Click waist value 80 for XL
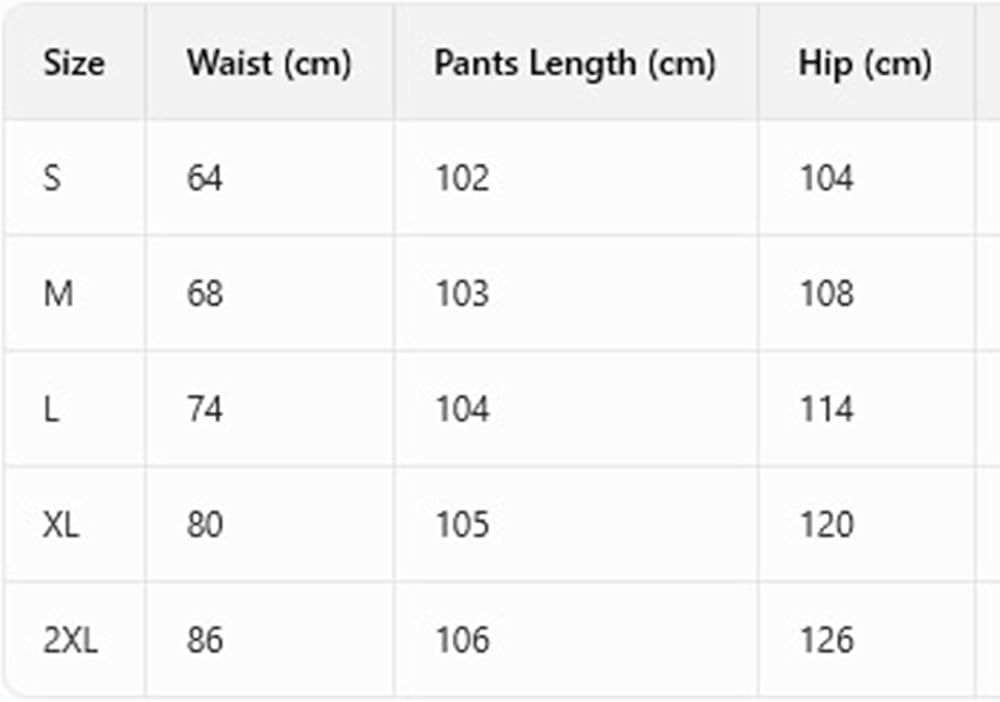The height and width of the screenshot is (702, 1000). pyautogui.click(x=205, y=525)
